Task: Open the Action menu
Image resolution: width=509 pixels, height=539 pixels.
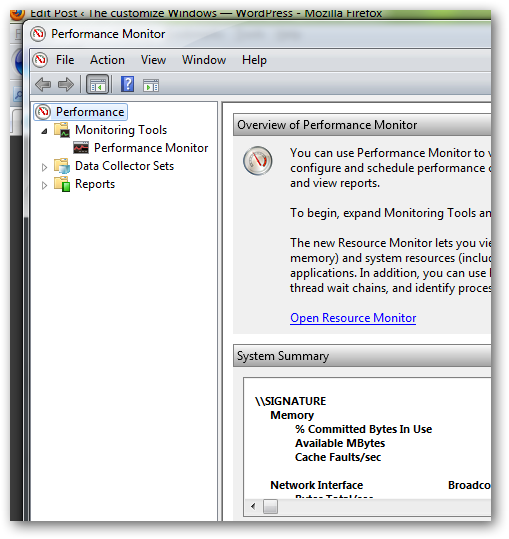Action: click(x=107, y=60)
